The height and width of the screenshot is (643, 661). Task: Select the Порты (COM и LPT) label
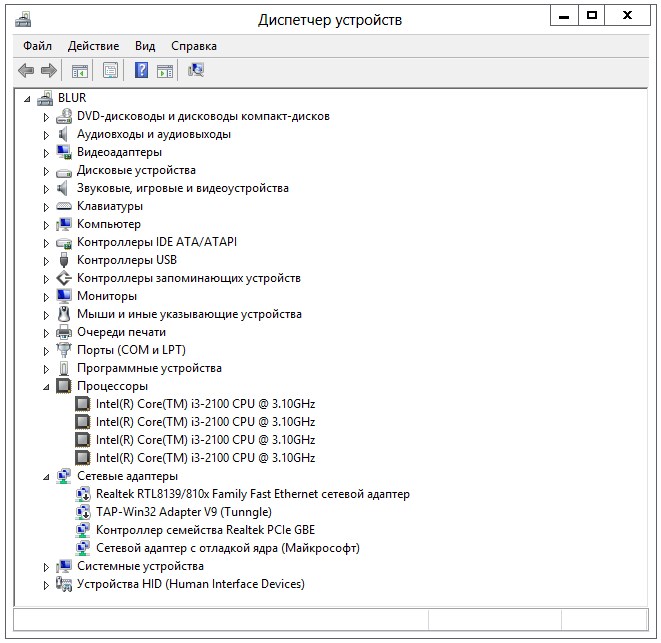pos(131,350)
